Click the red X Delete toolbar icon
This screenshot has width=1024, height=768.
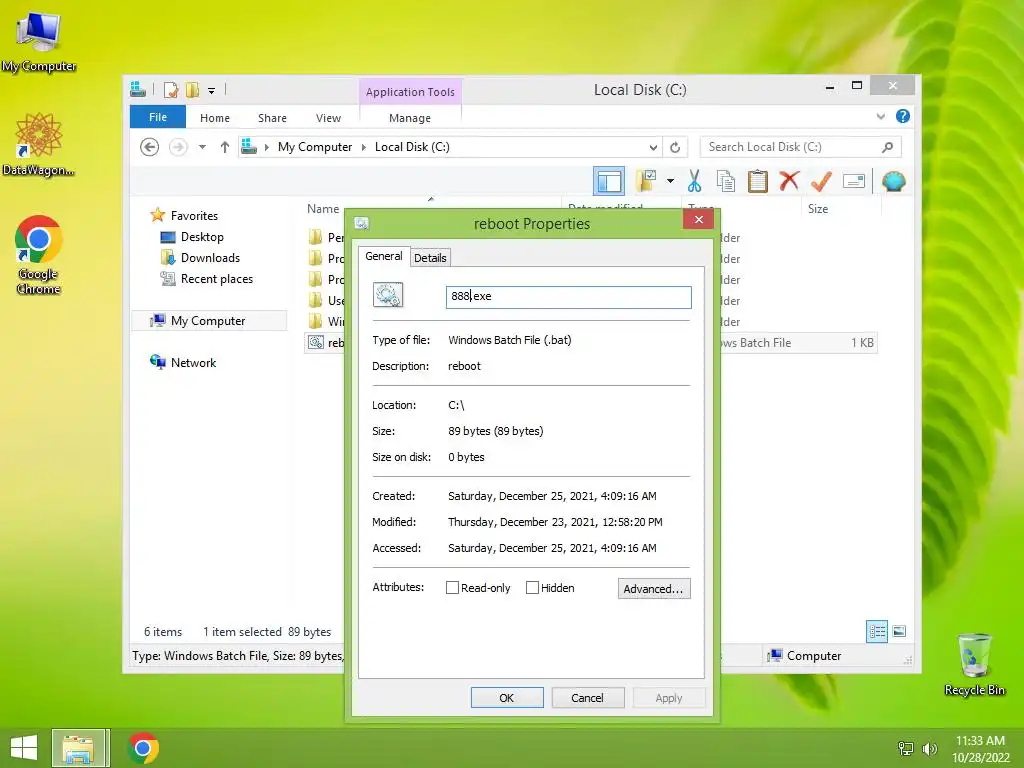pos(789,181)
